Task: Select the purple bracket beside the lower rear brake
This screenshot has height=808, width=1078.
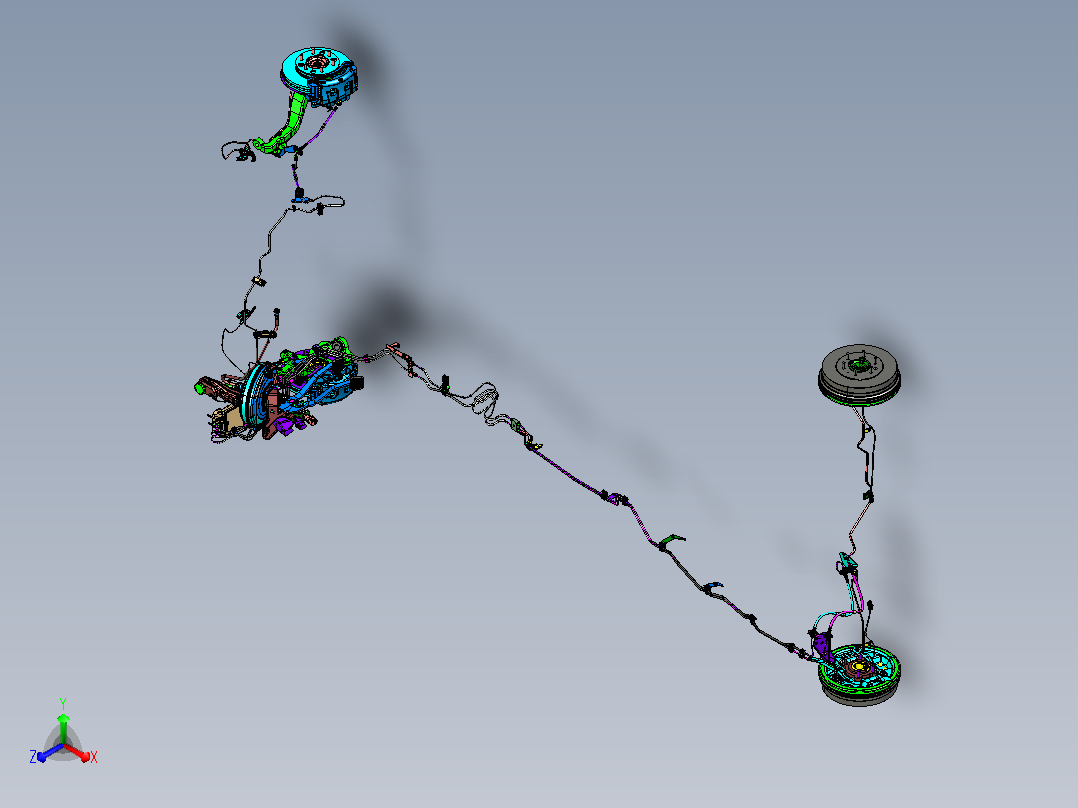Action: click(822, 646)
